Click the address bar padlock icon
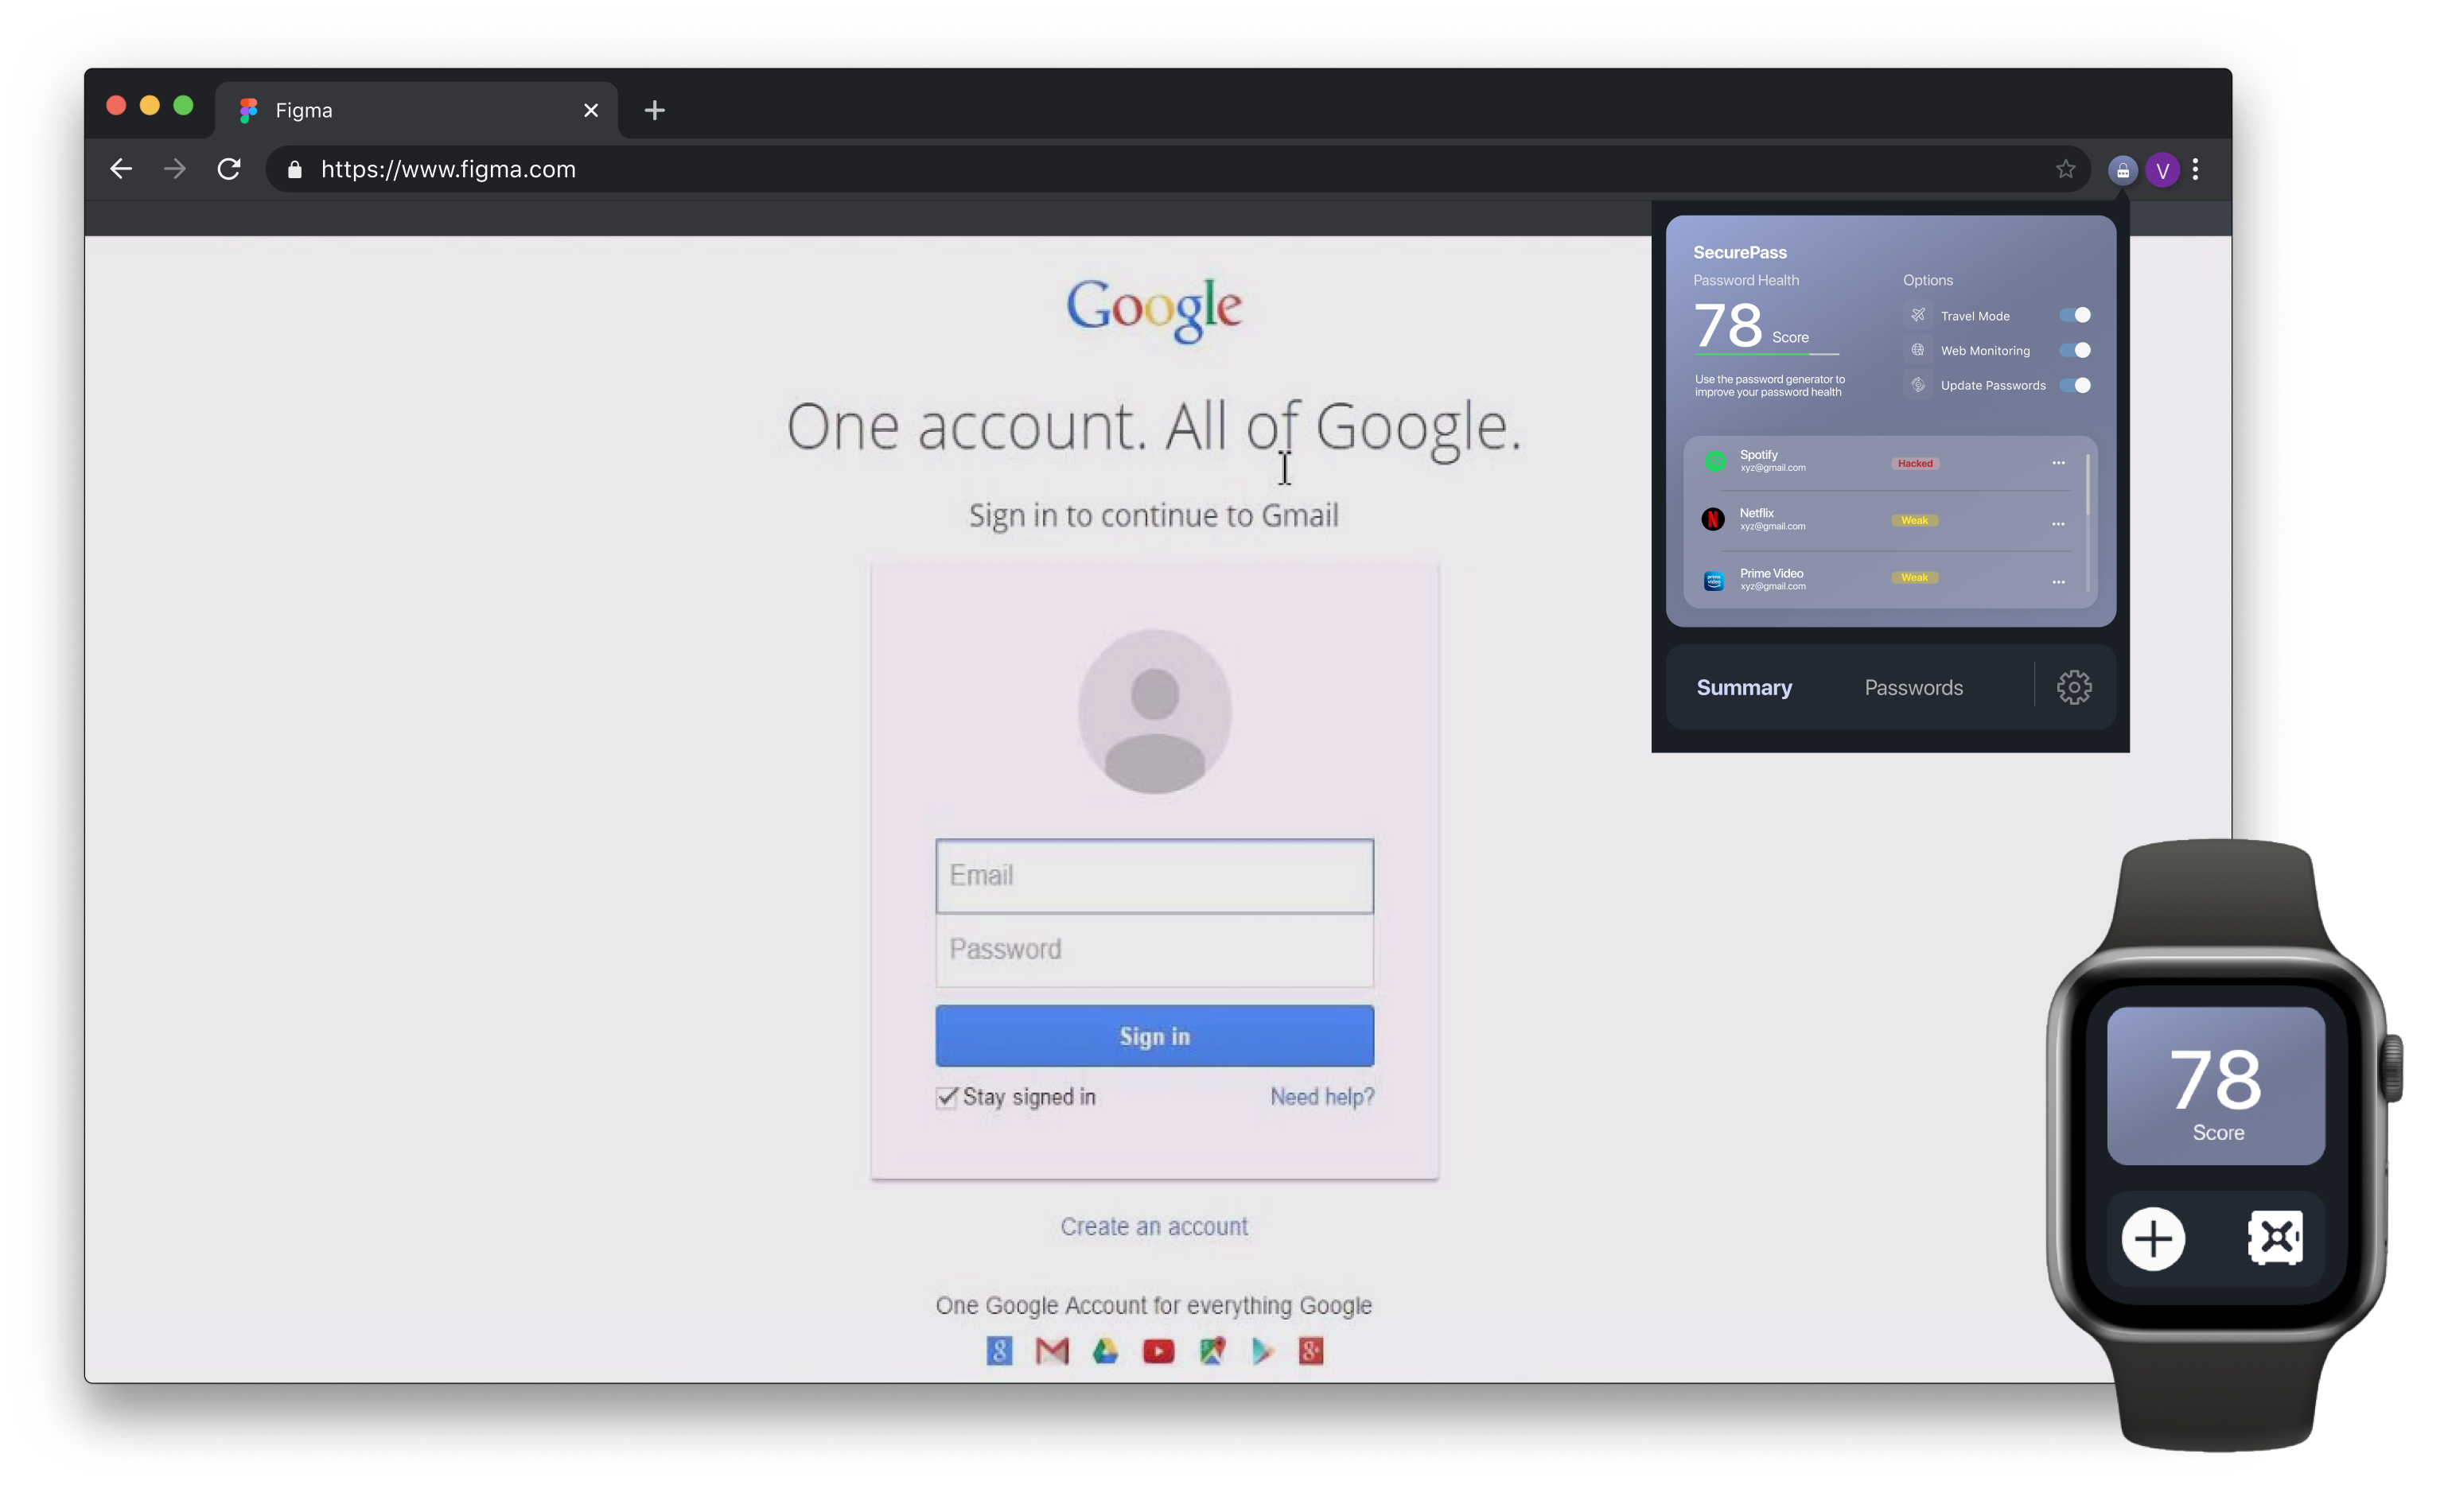Image resolution: width=2444 pixels, height=1512 pixels. coord(294,170)
